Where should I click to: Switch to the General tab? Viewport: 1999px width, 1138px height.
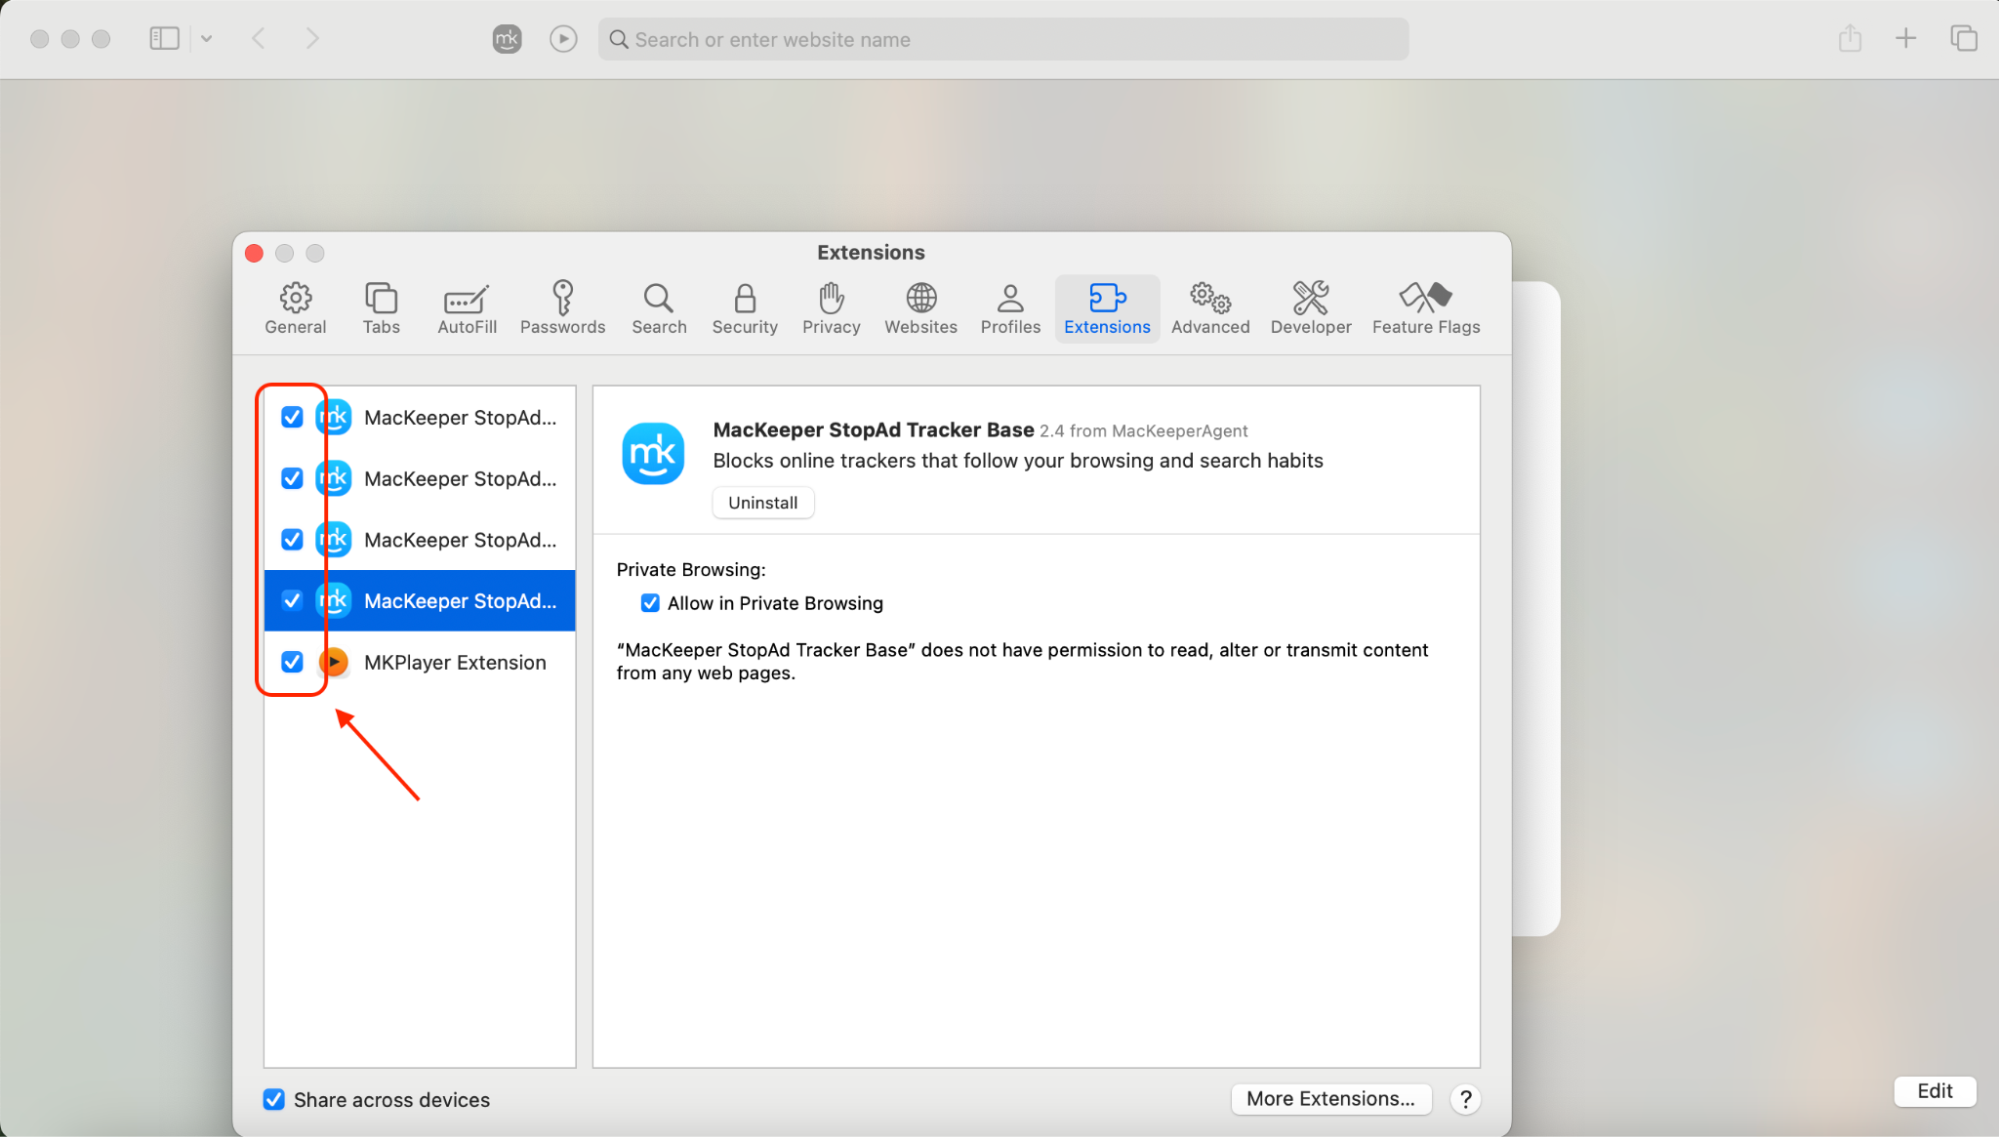pos(294,308)
